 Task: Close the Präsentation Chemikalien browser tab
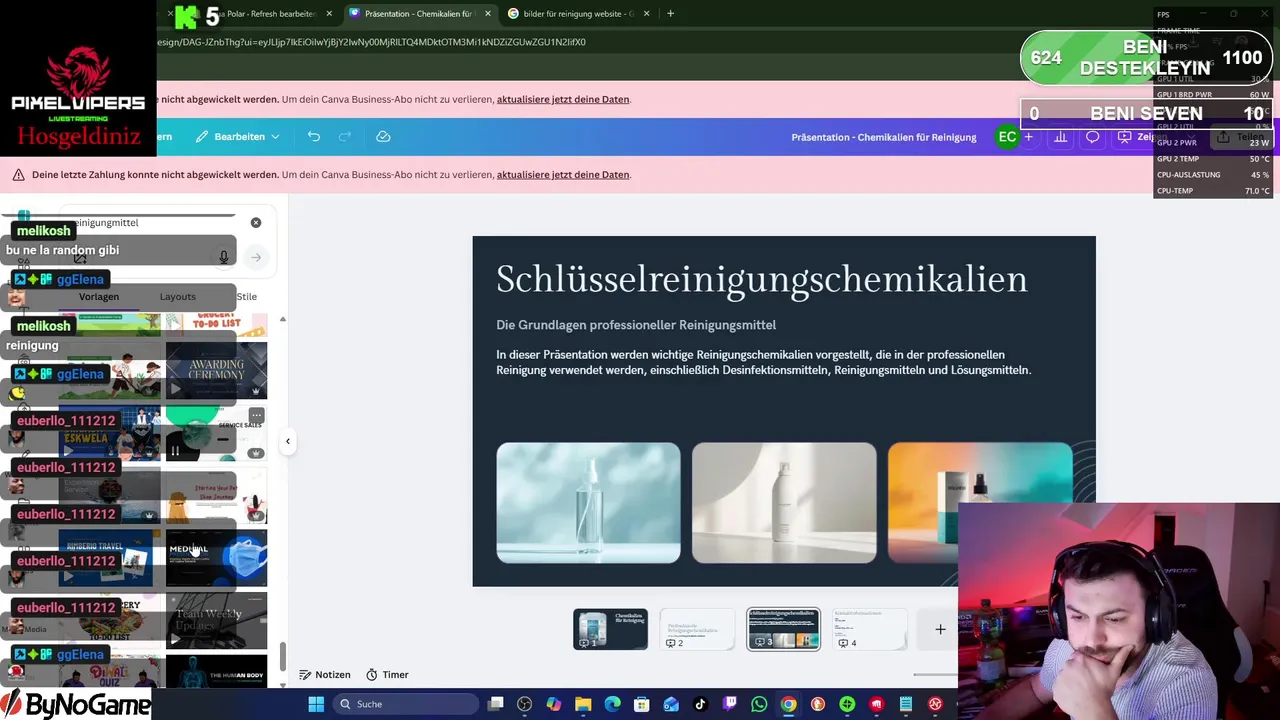(488, 14)
